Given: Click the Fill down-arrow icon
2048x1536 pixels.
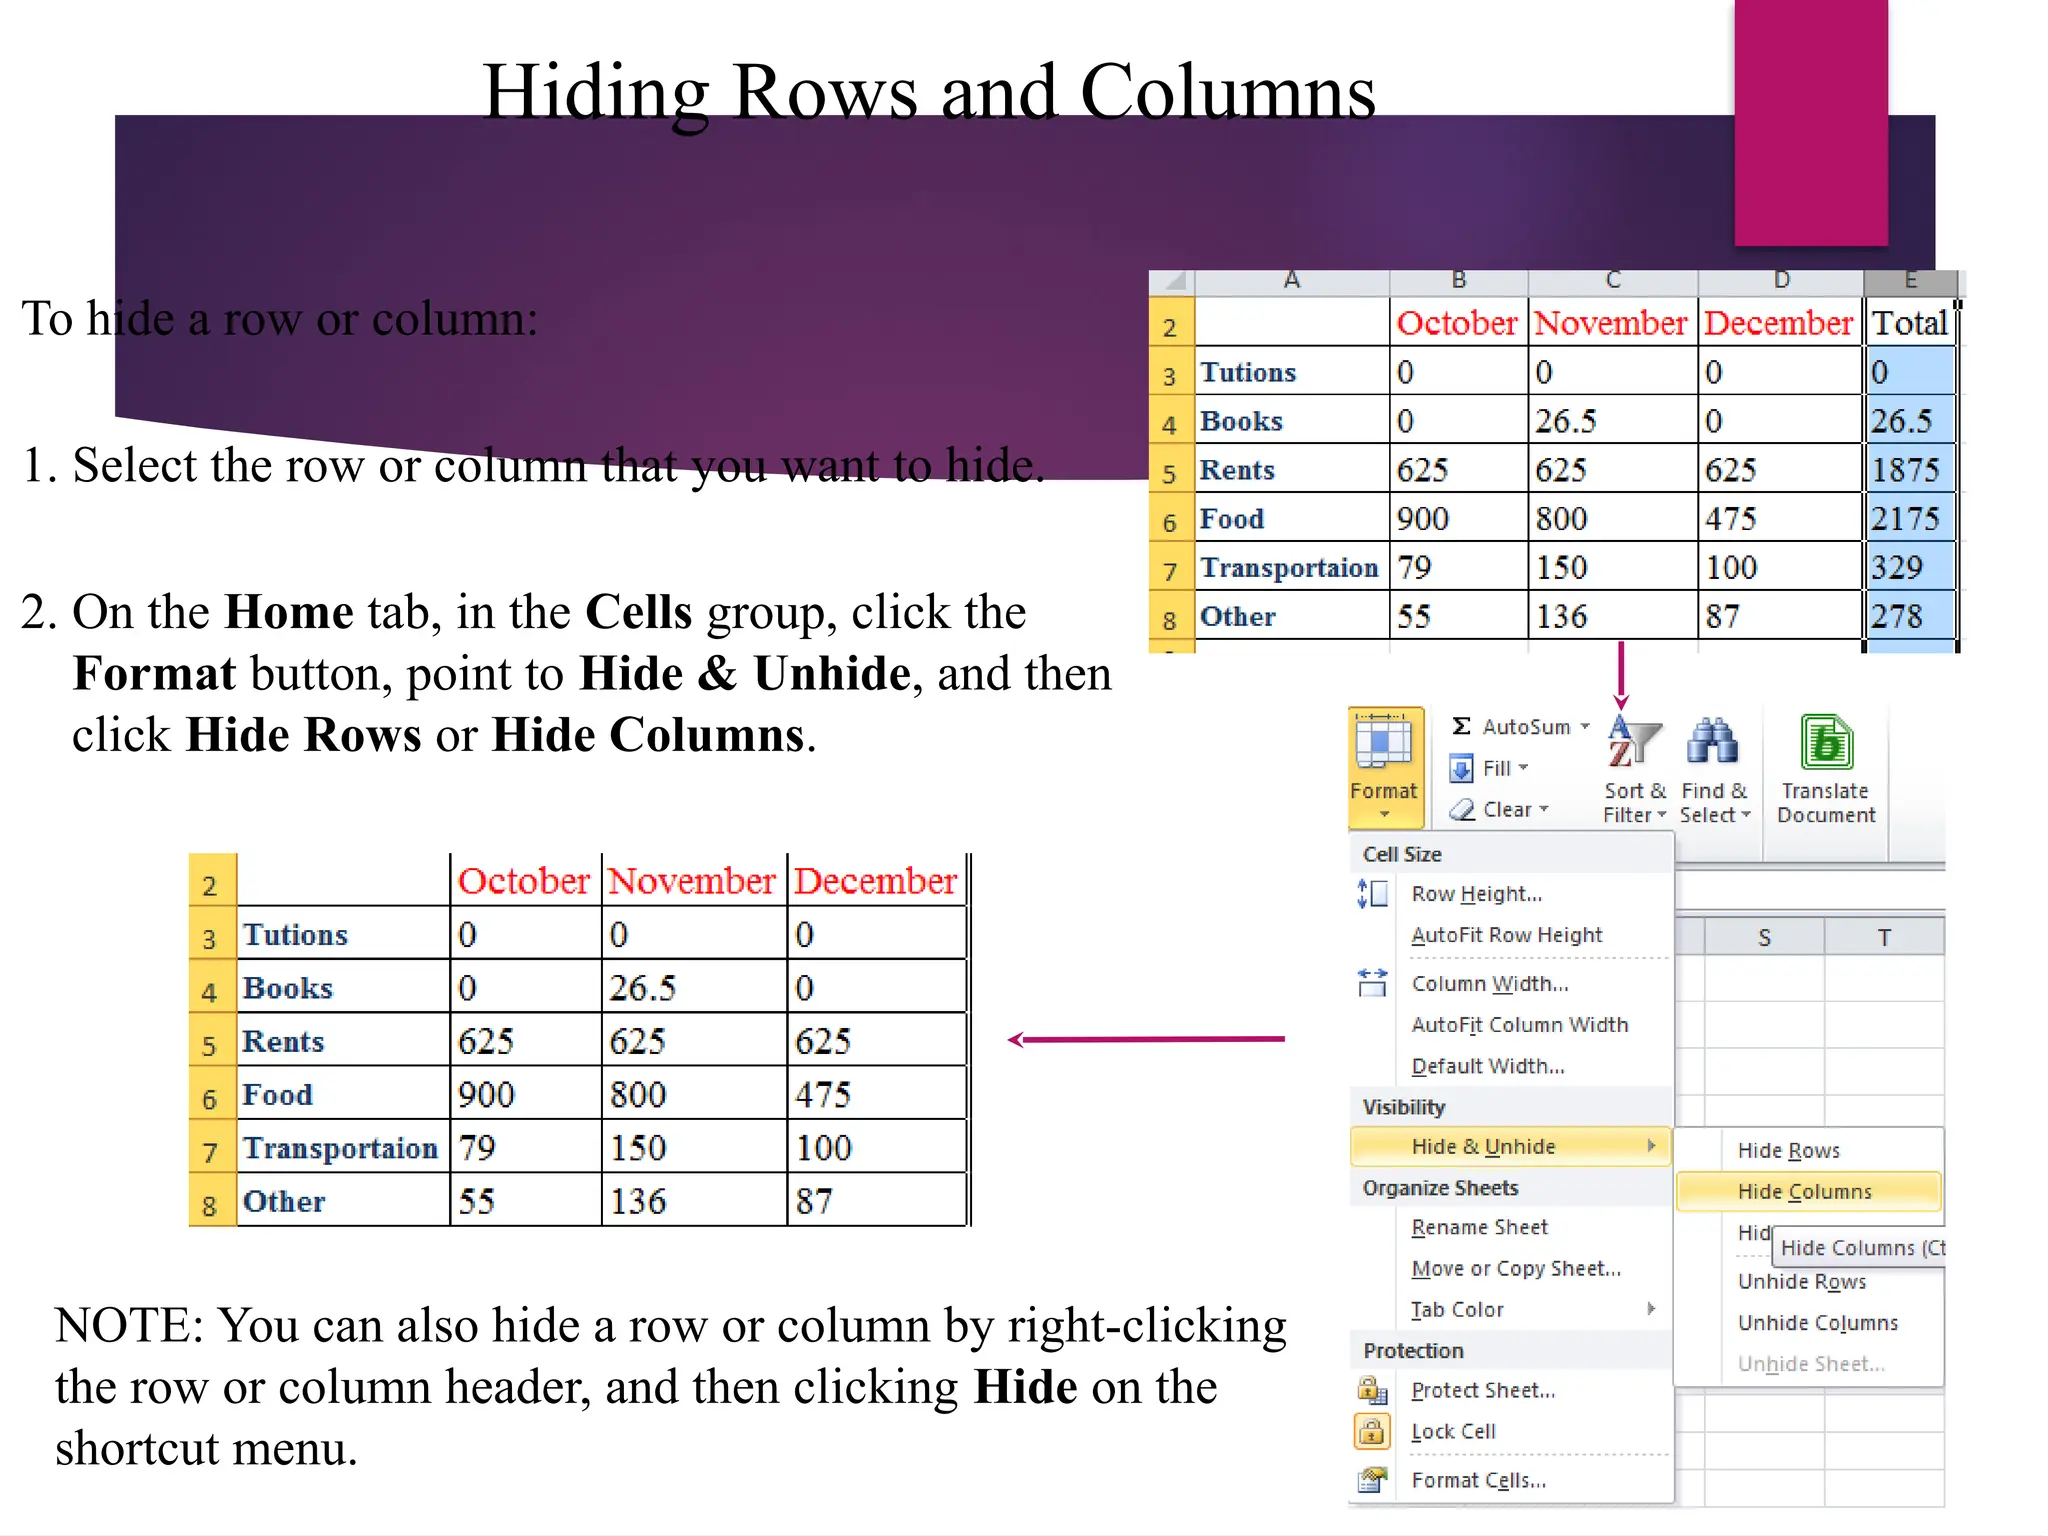Looking at the screenshot, I should (x=1461, y=768).
